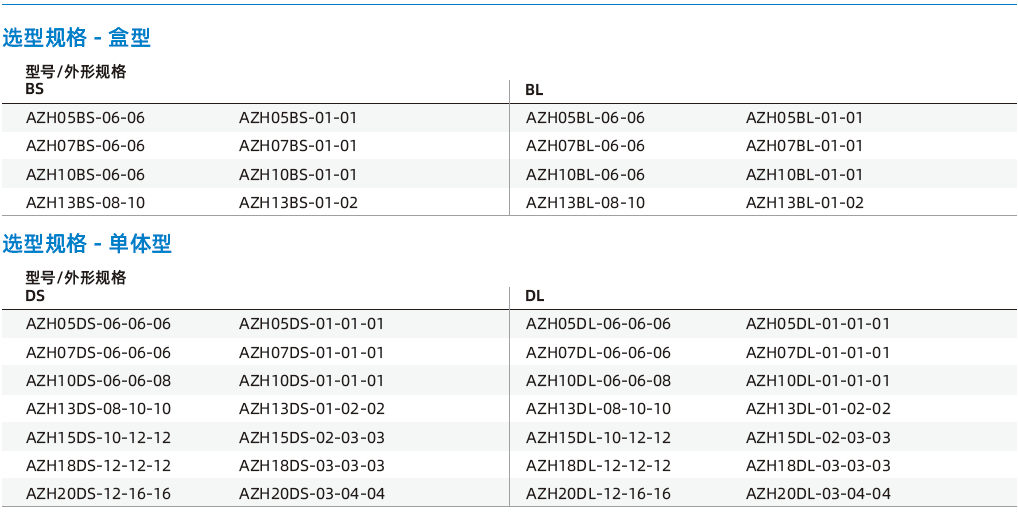Click the BS column header
The height and width of the screenshot is (515, 1018).
(x=34, y=90)
